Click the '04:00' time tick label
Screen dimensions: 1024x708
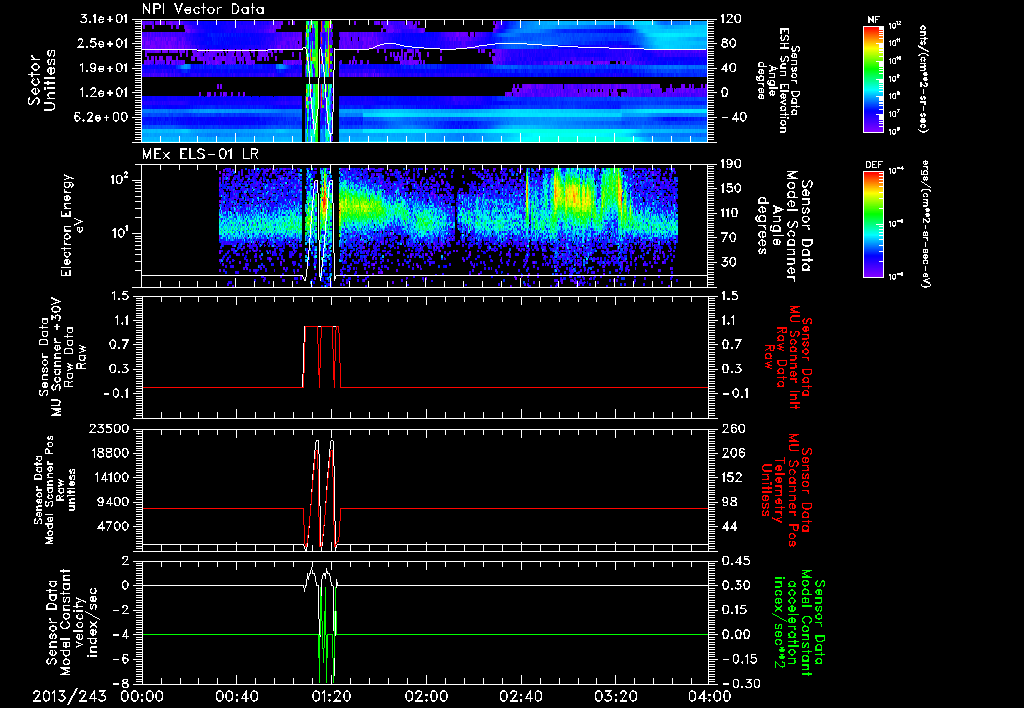point(710,697)
